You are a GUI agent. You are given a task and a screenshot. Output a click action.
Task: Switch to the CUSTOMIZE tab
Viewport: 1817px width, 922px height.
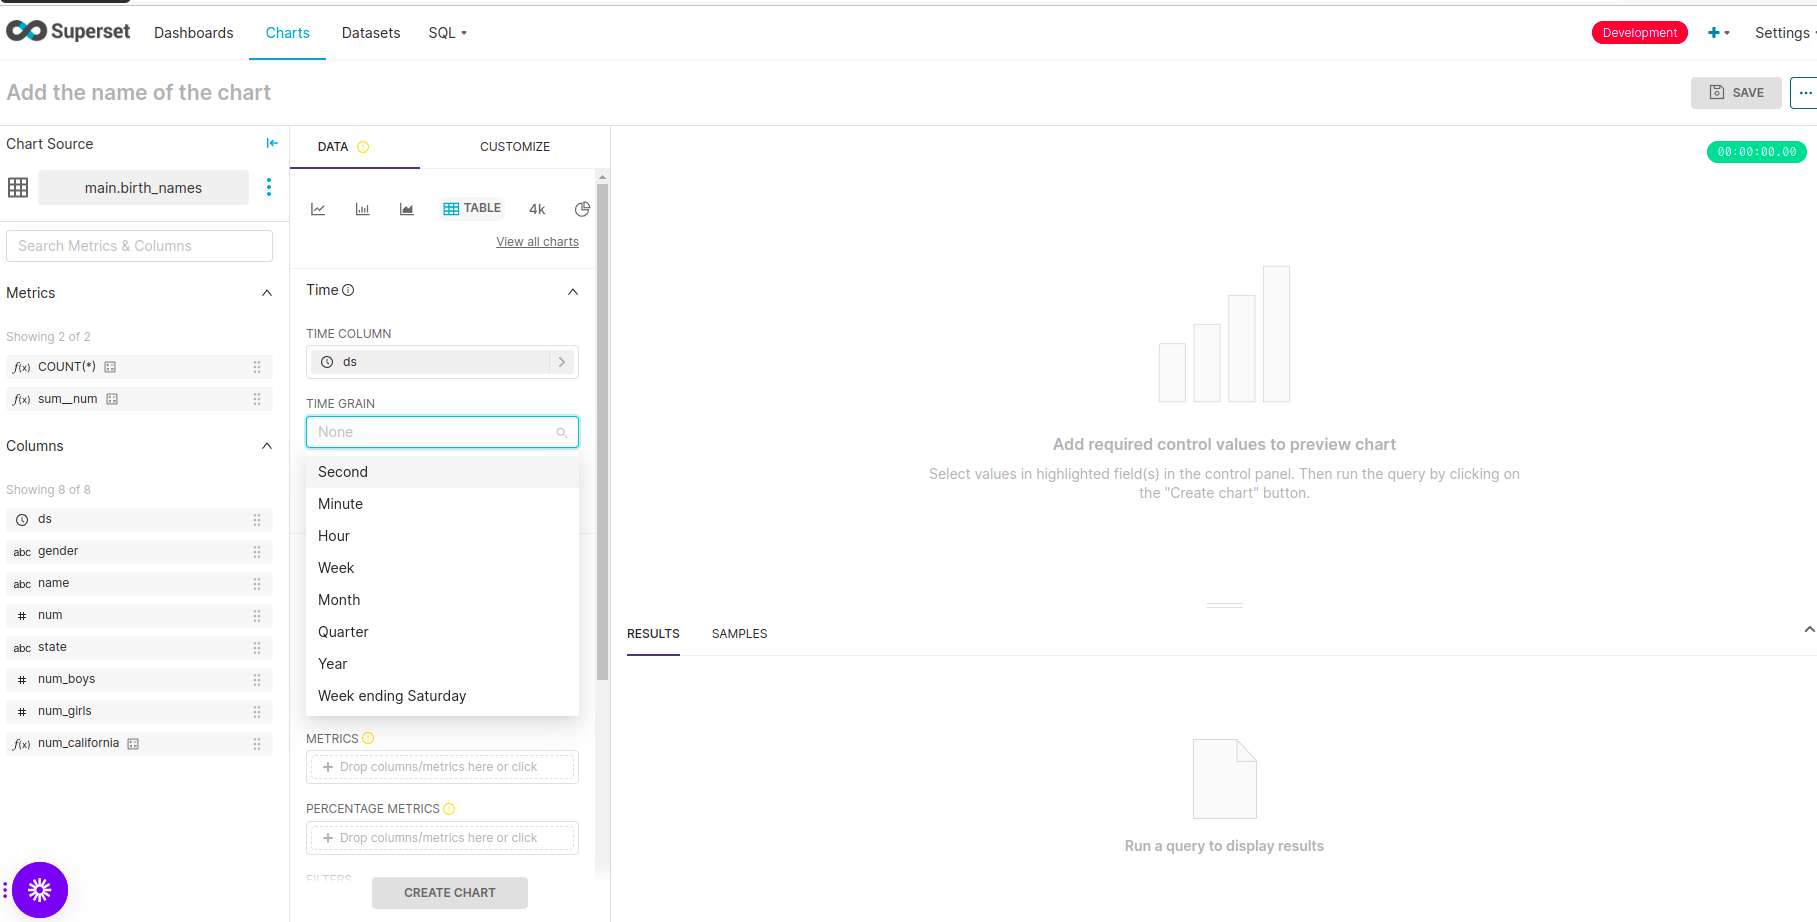pyautogui.click(x=515, y=146)
